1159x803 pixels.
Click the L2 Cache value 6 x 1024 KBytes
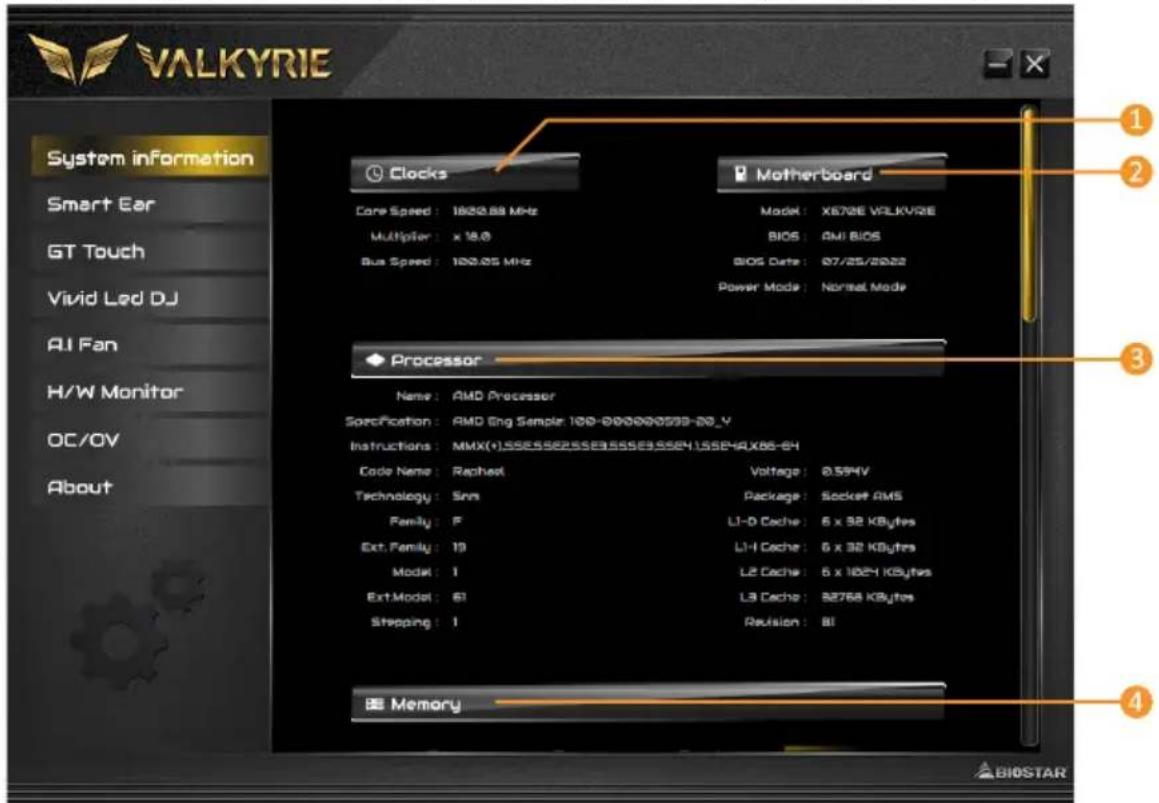click(x=876, y=572)
